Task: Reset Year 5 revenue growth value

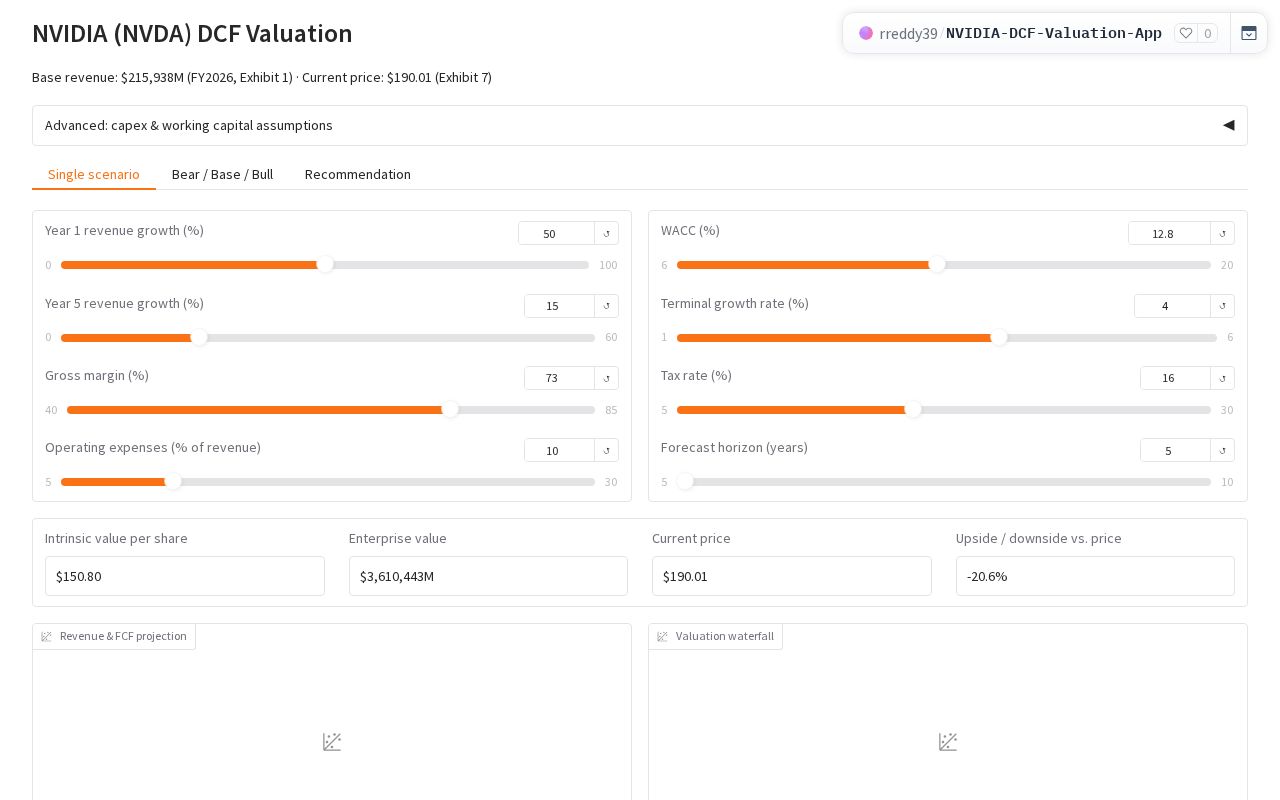Action: [x=606, y=306]
